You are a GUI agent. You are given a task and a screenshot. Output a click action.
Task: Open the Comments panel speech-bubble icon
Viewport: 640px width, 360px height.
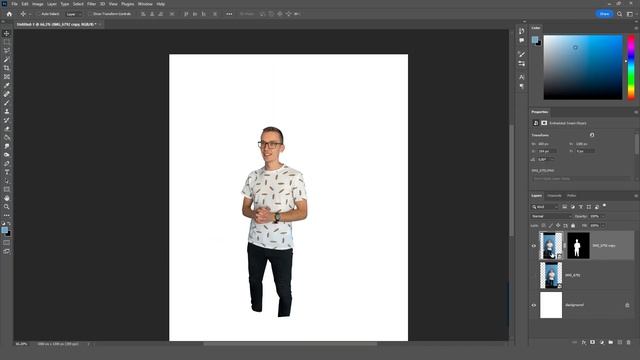(522, 40)
